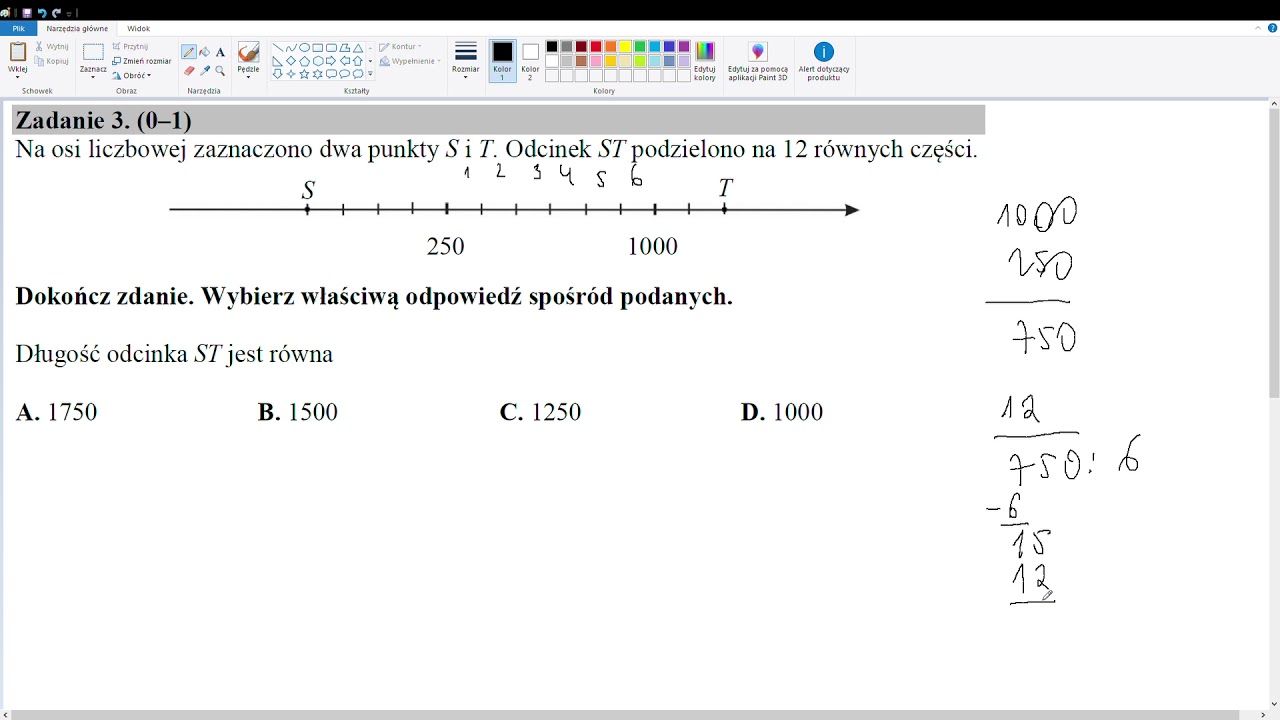Click Alert dotyczący produktu info icon
The width and height of the screenshot is (1280, 720).
[823, 52]
